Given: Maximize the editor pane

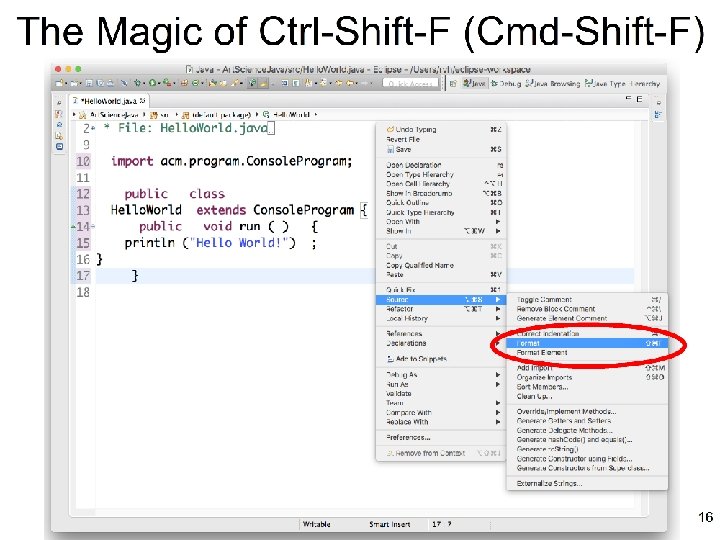Looking at the screenshot, I should tap(639, 99).
